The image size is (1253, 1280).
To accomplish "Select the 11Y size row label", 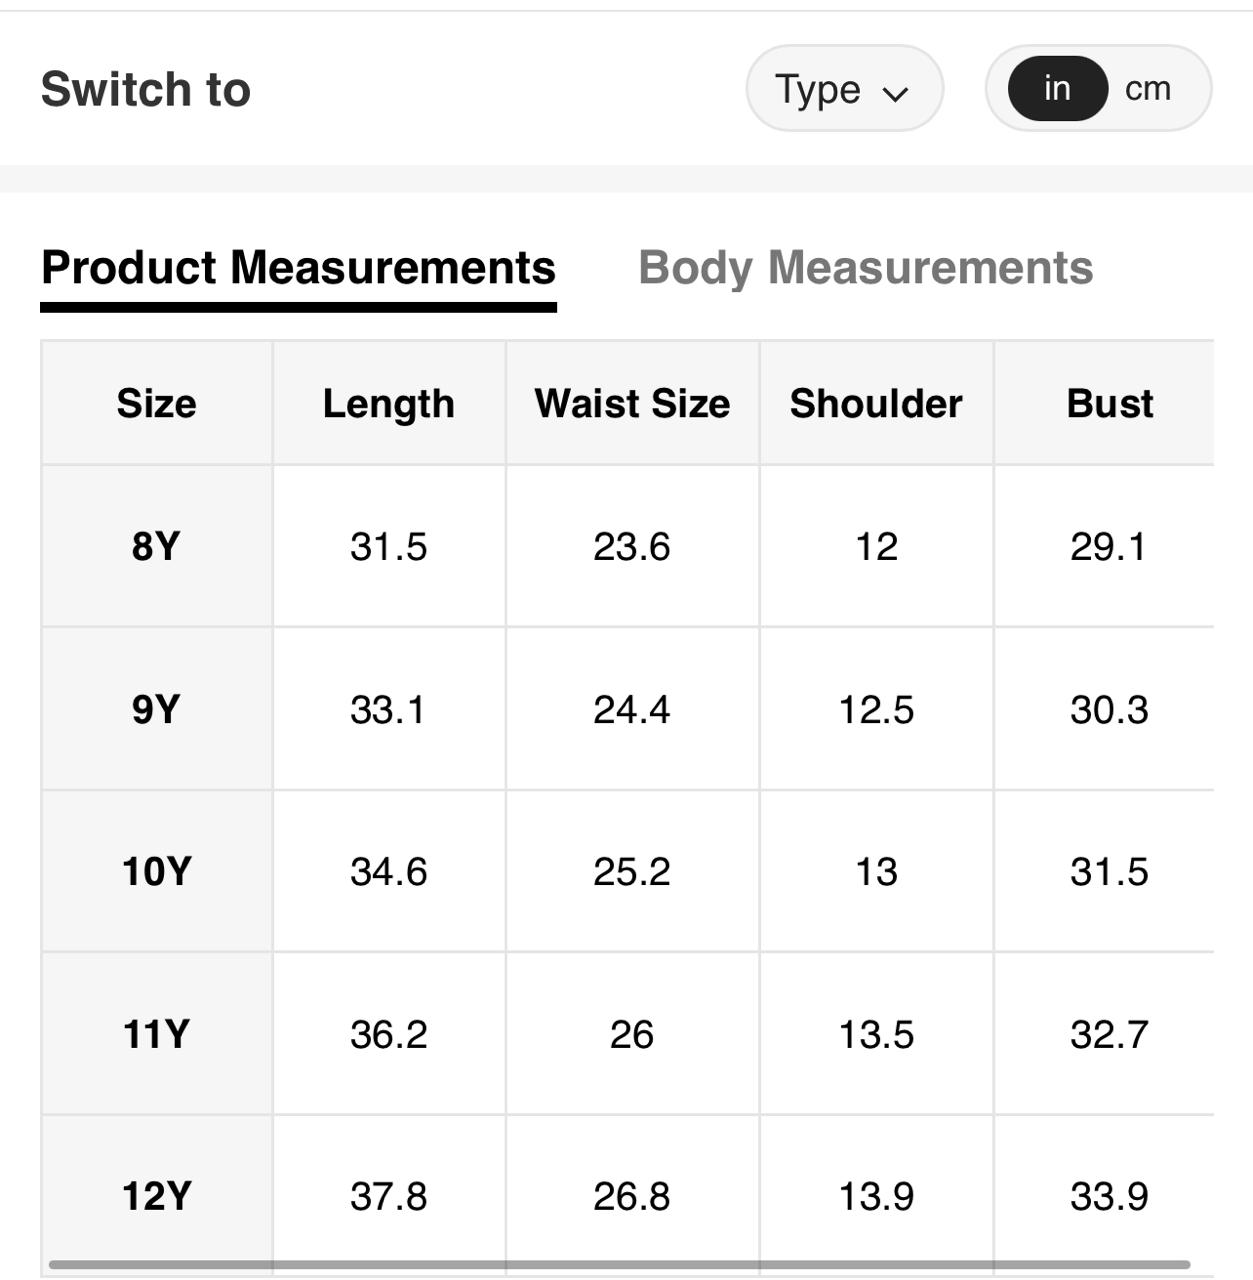I will click(156, 1034).
